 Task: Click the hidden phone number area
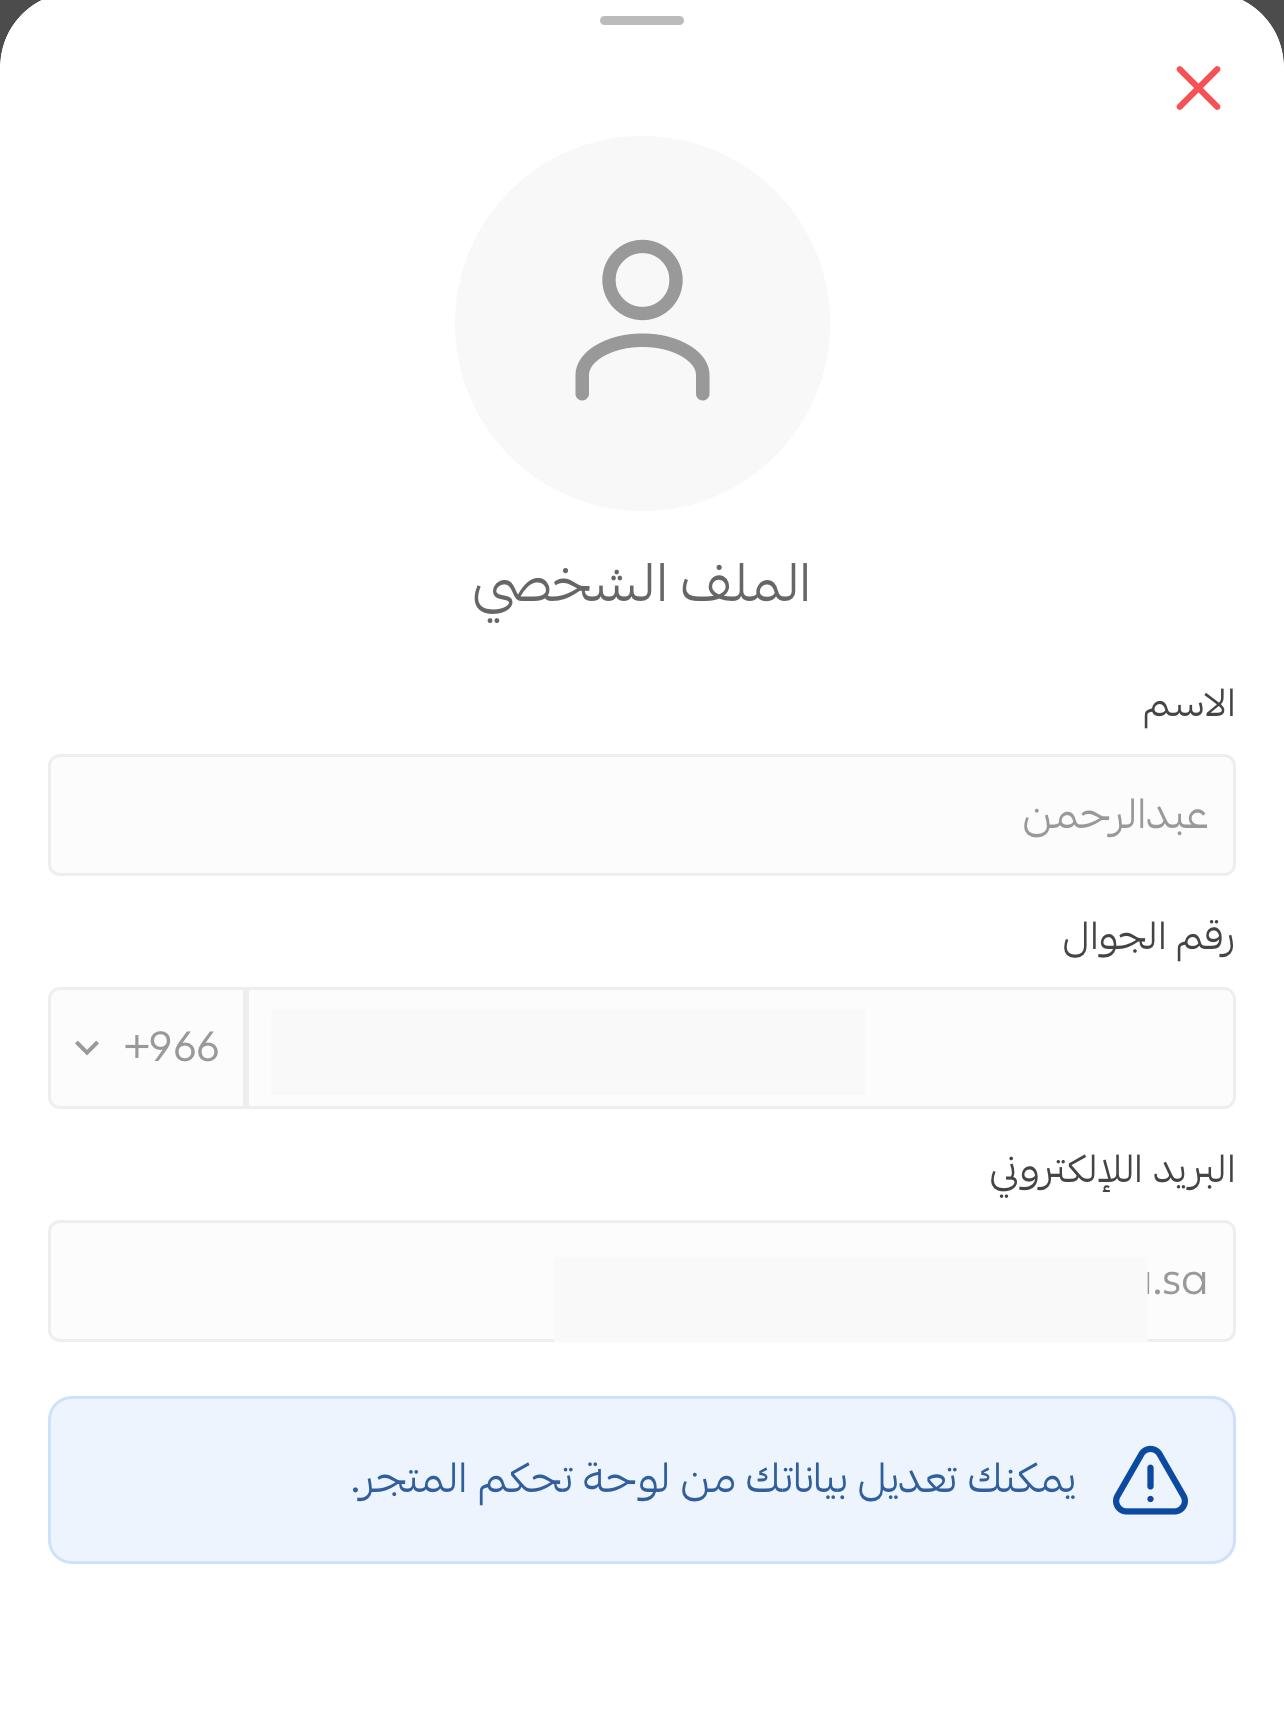pyautogui.click(x=568, y=1051)
